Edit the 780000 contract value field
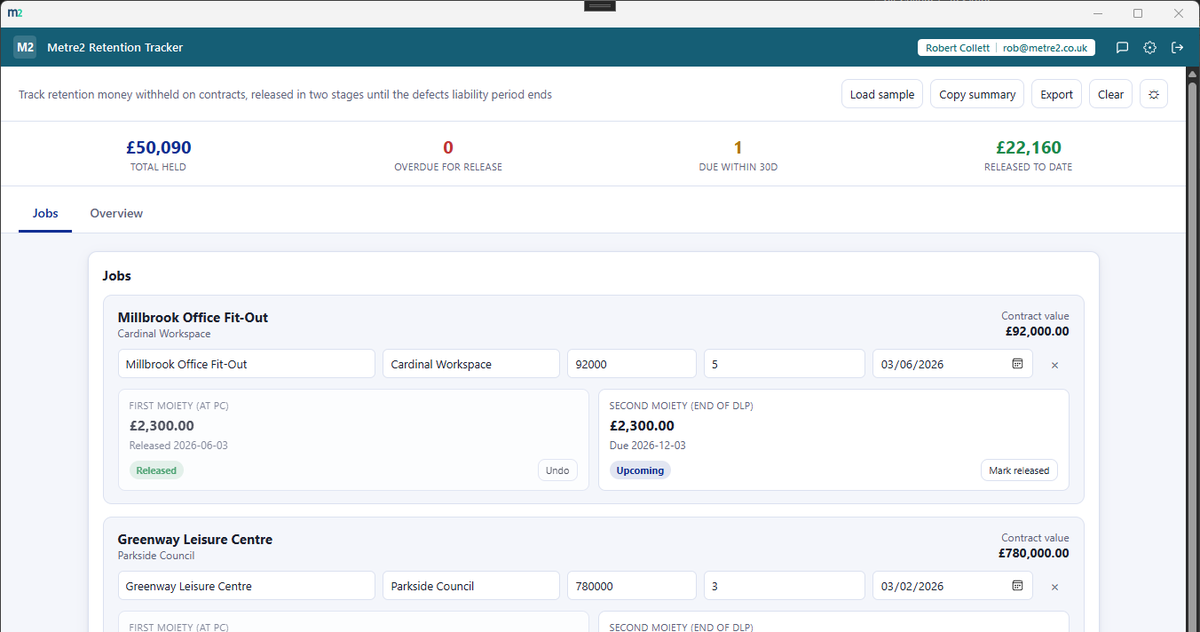 (x=632, y=586)
